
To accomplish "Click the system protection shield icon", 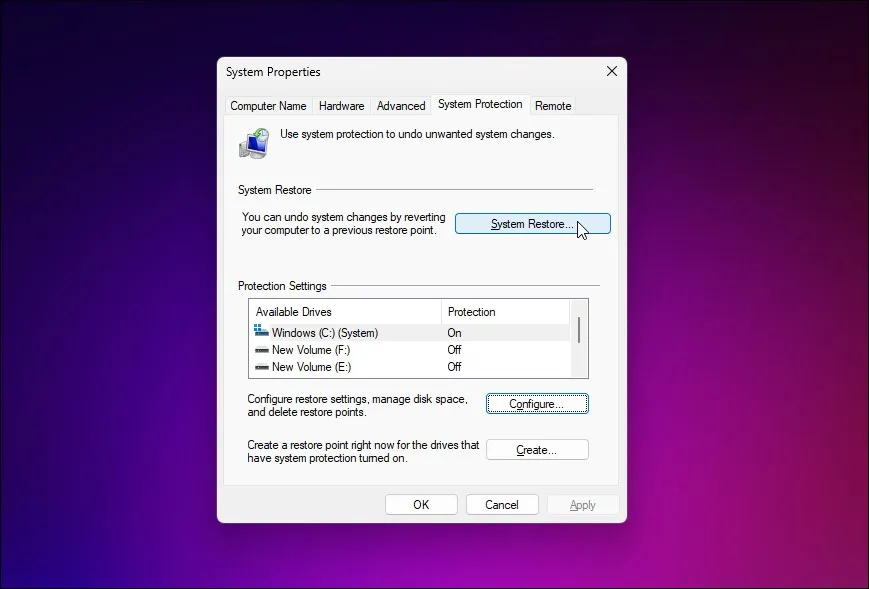I will point(253,142).
